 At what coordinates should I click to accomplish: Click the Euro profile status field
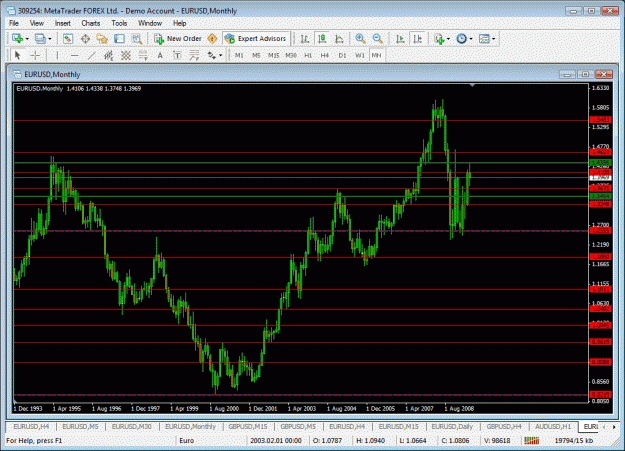pyautogui.click(x=211, y=441)
